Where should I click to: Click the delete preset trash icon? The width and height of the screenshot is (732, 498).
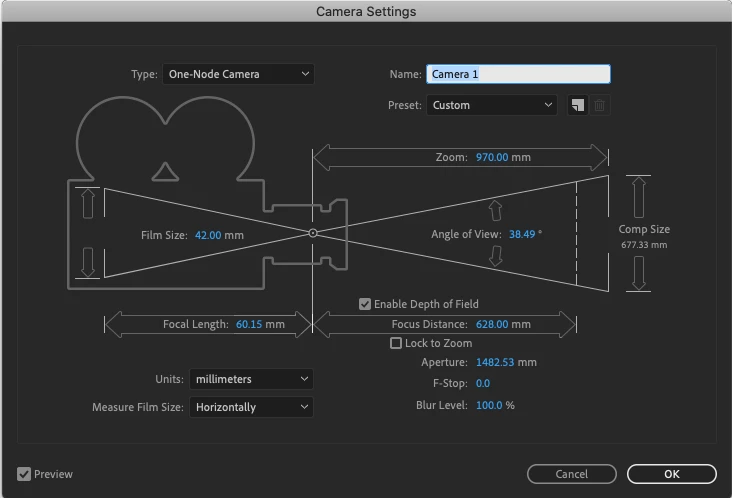[x=599, y=105]
